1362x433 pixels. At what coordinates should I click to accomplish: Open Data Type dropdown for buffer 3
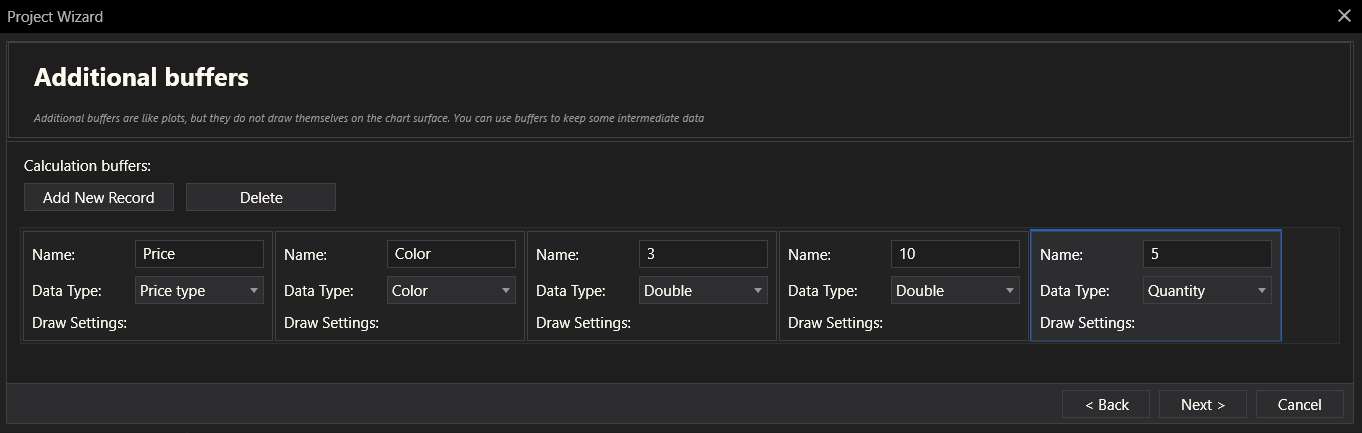pos(703,291)
